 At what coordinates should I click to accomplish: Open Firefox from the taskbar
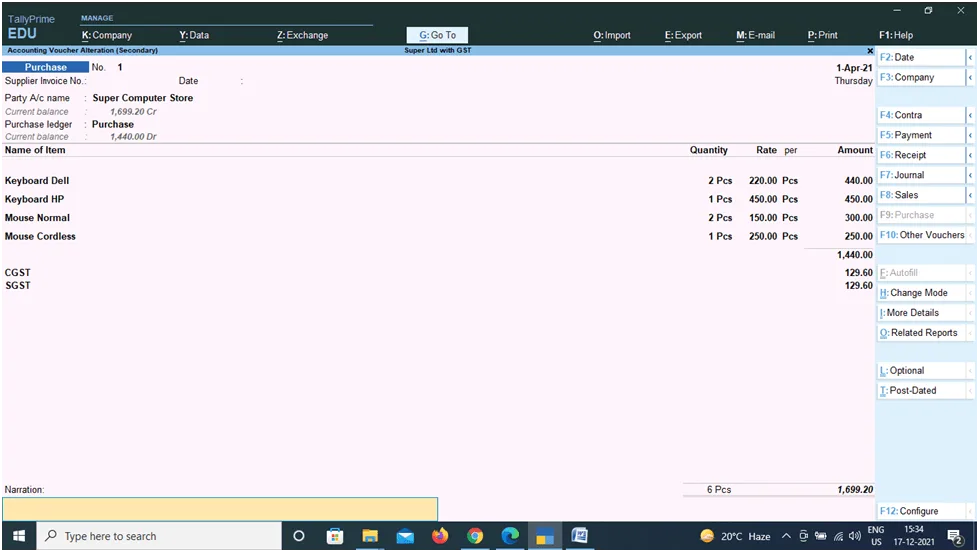click(440, 536)
